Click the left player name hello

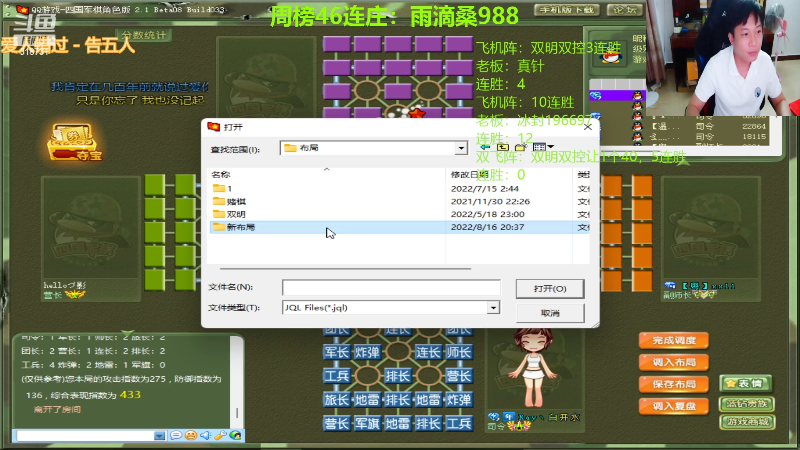tap(64, 285)
